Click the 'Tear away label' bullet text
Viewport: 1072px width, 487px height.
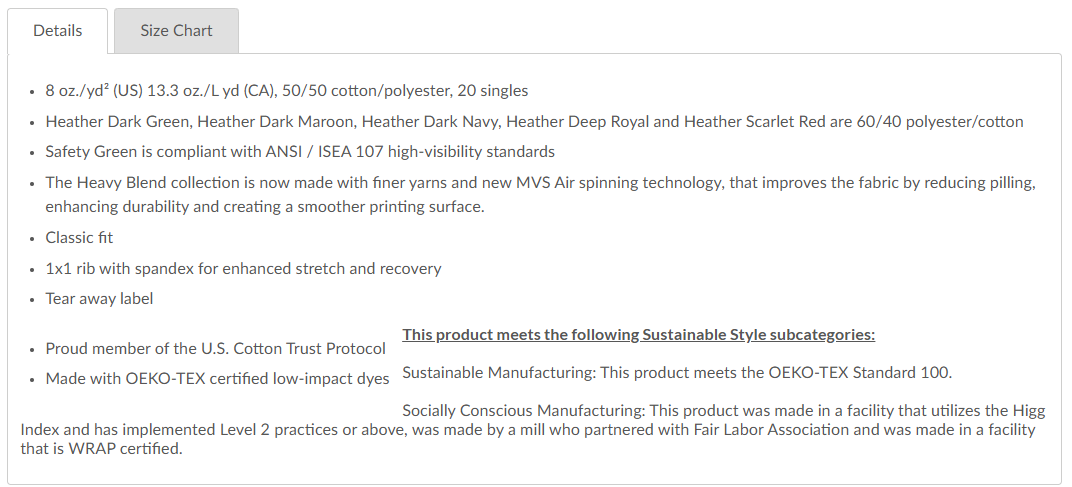(x=99, y=298)
